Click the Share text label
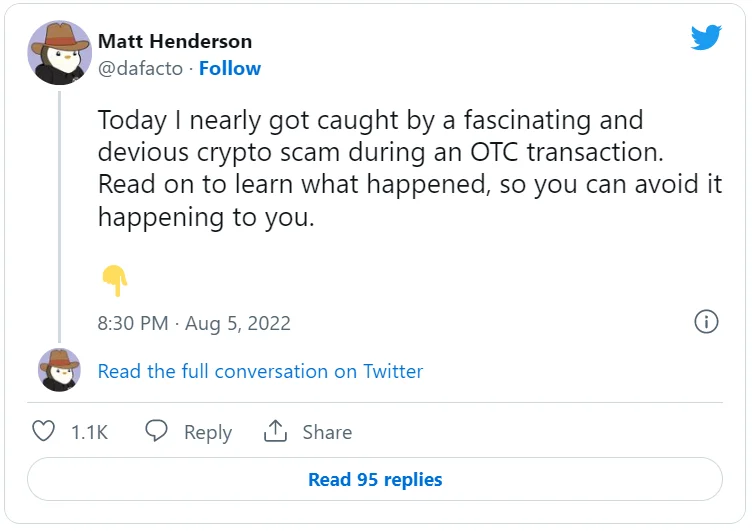This screenshot has width=752, height=531. pyautogui.click(x=327, y=432)
